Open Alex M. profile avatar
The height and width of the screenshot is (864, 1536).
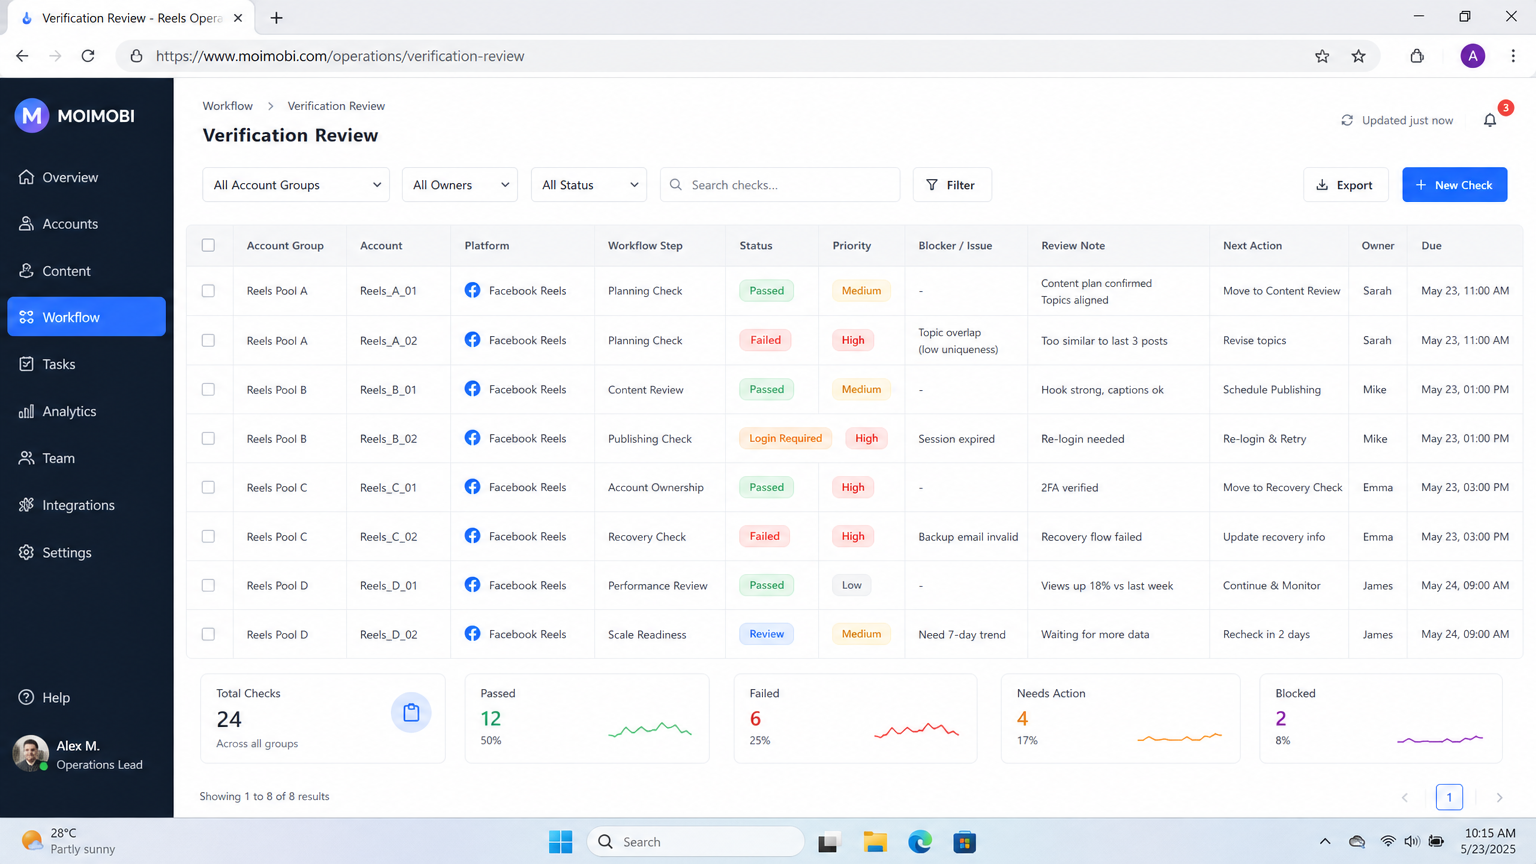[30, 754]
